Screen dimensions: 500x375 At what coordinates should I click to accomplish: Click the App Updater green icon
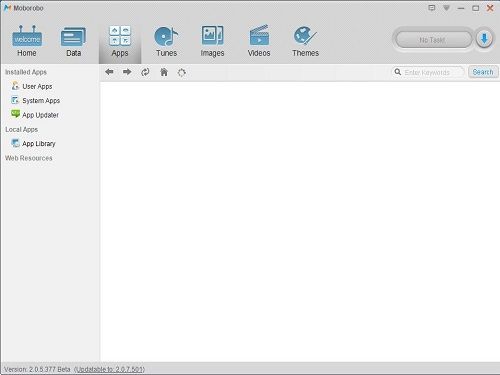(15, 114)
